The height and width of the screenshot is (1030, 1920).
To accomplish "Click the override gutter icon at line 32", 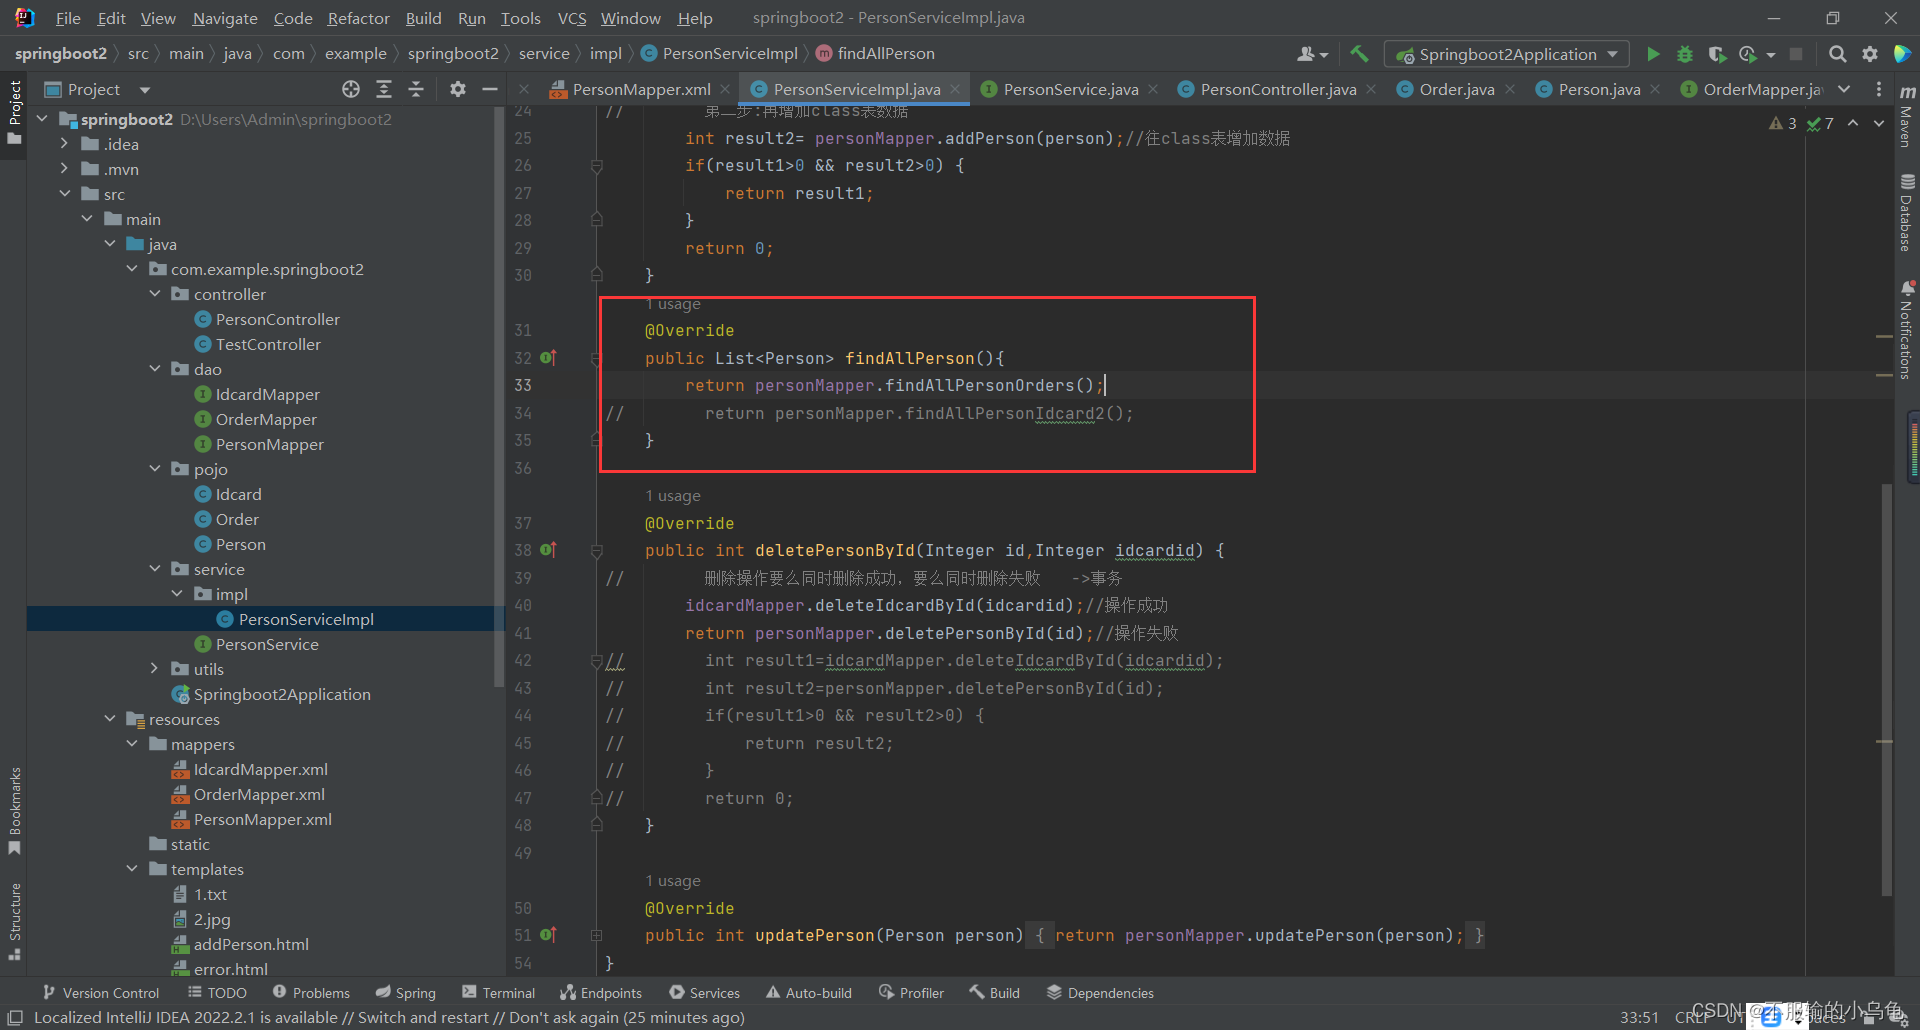I will pyautogui.click(x=548, y=358).
